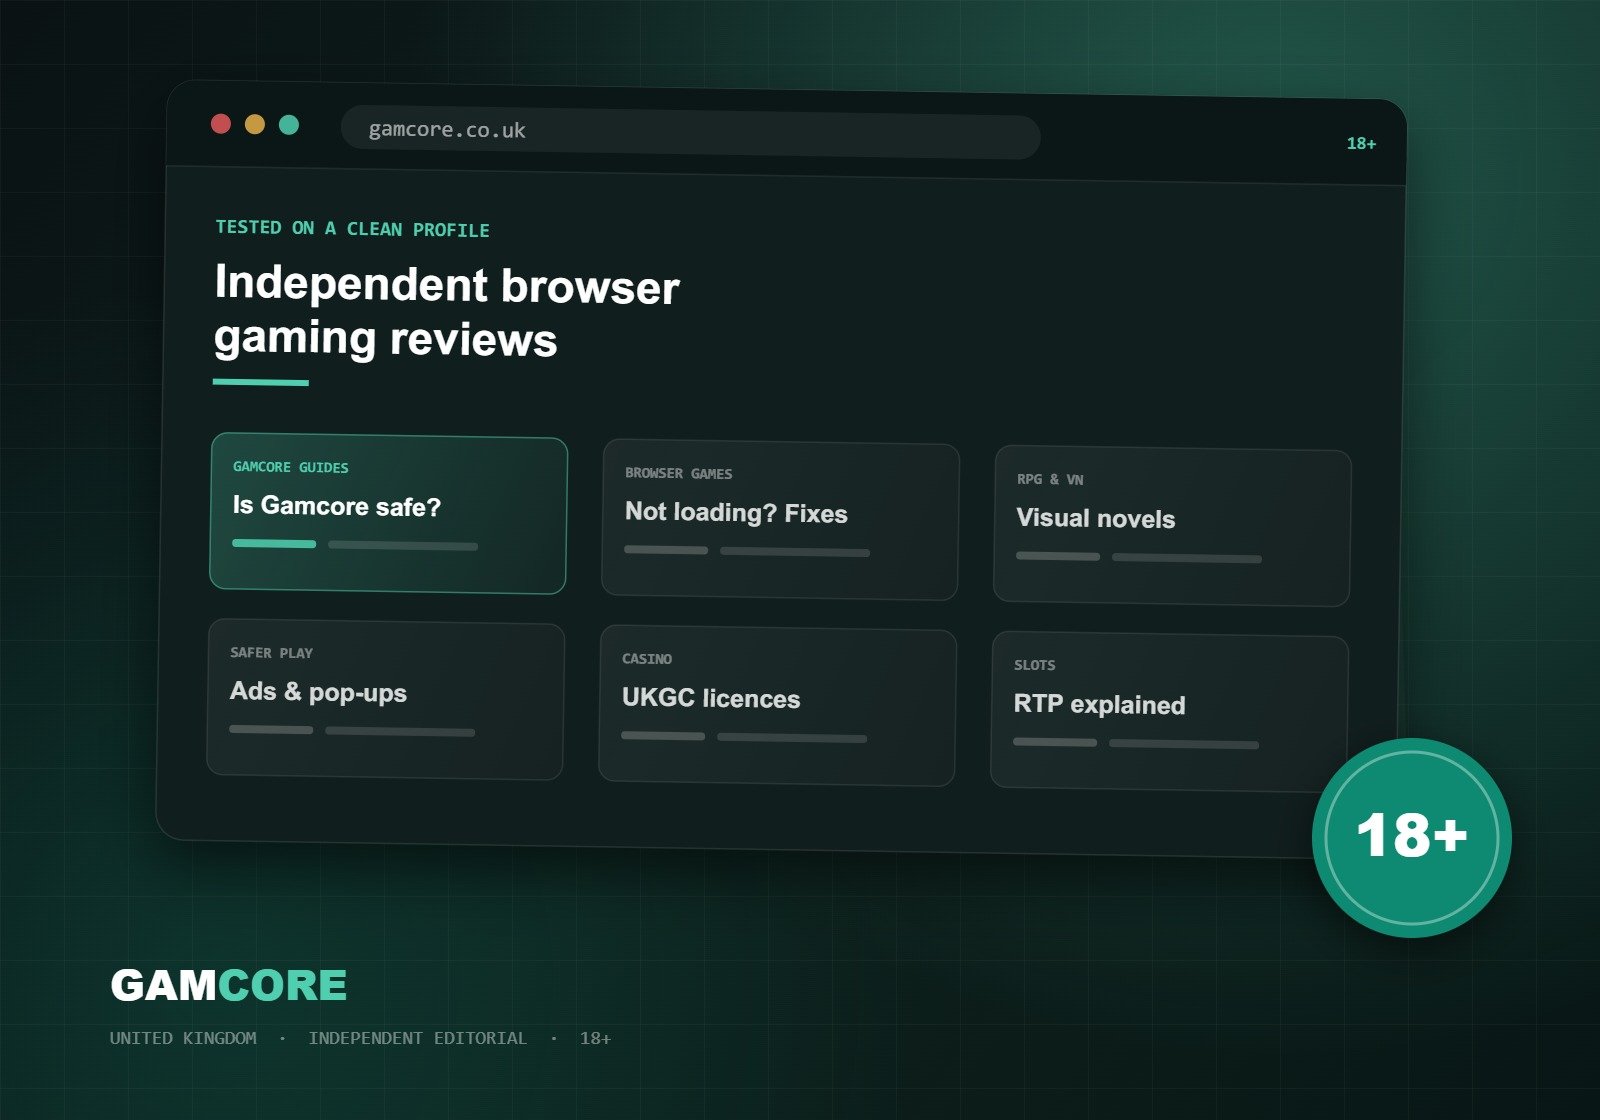The width and height of the screenshot is (1600, 1120).
Task: Click the gamcore.co.uk address bar
Action: coord(691,133)
